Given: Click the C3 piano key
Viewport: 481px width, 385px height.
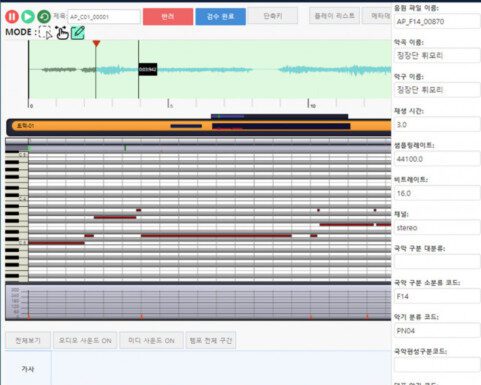Looking at the screenshot, I should pos(23,243).
